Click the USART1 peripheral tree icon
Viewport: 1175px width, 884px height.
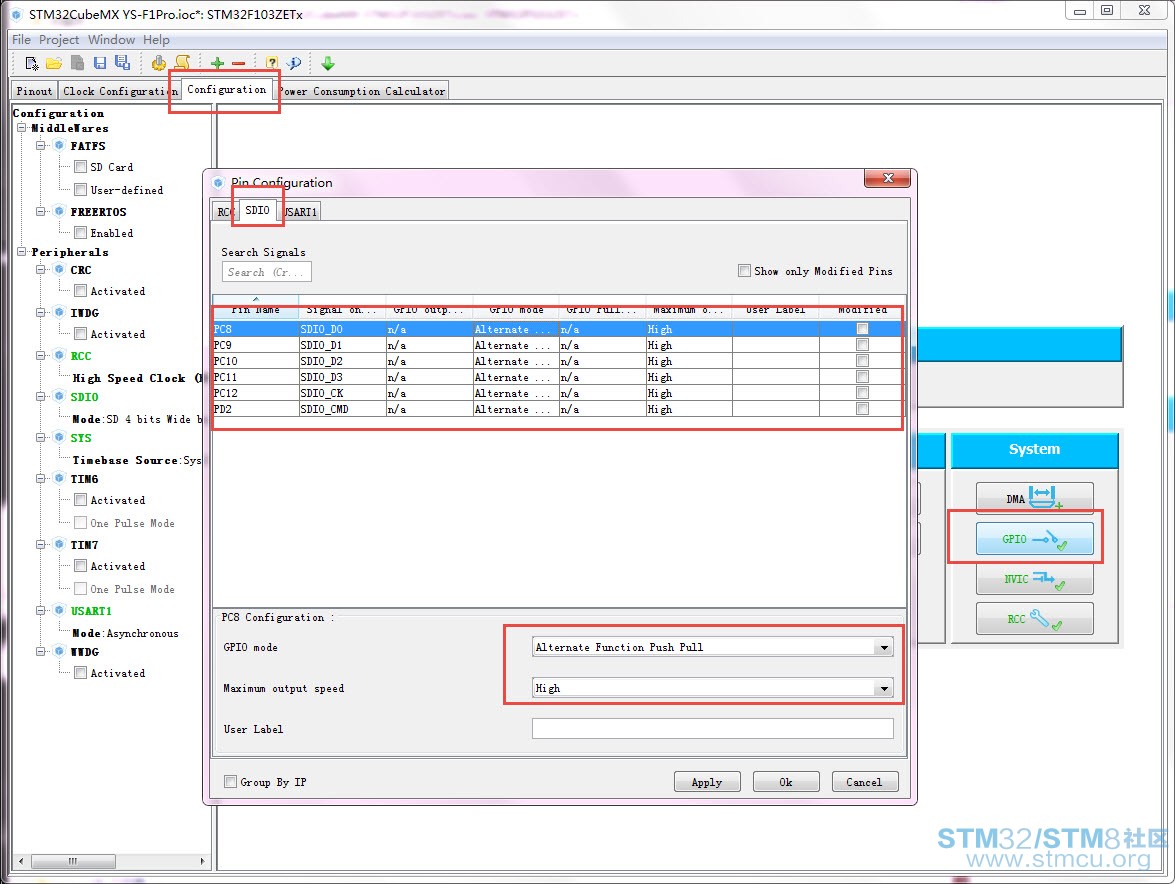click(60, 611)
